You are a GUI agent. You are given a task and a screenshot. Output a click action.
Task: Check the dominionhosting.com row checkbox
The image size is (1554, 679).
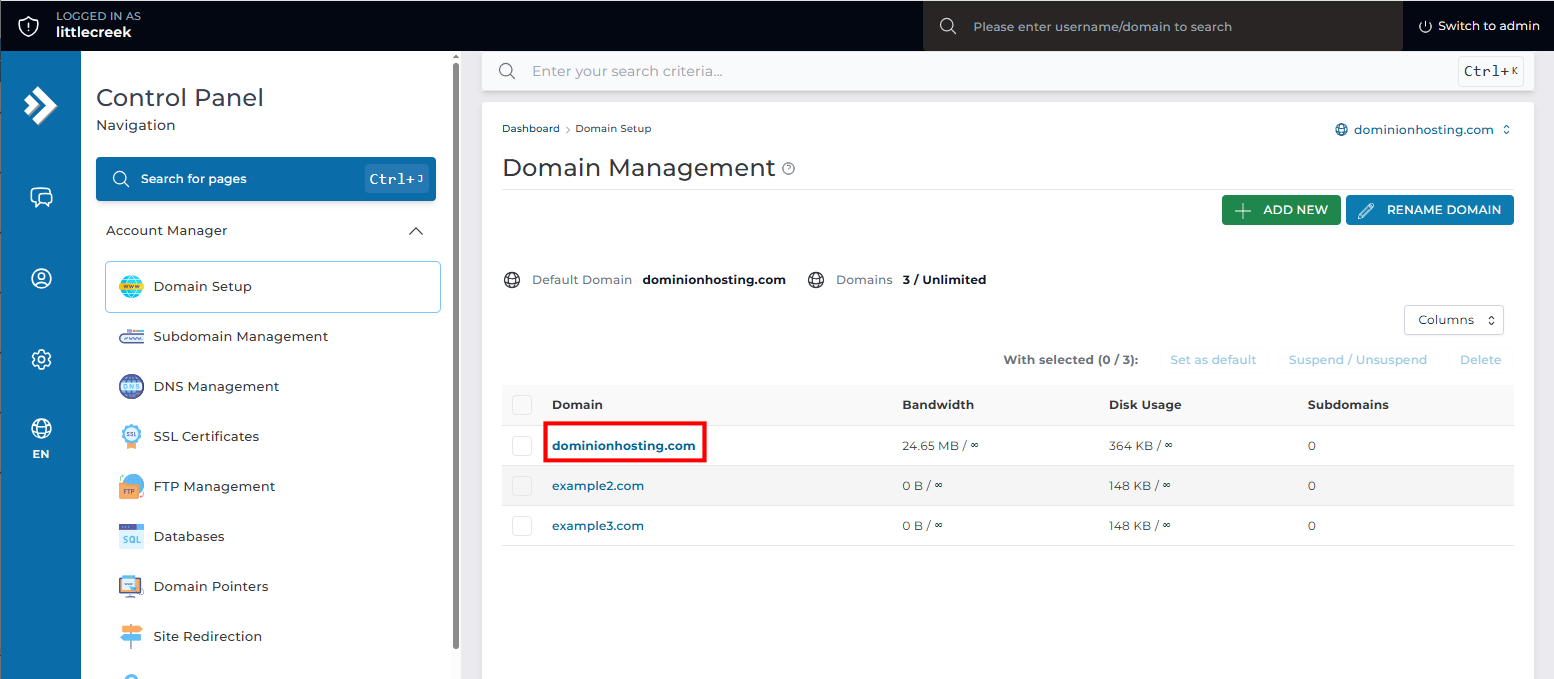[x=522, y=446]
